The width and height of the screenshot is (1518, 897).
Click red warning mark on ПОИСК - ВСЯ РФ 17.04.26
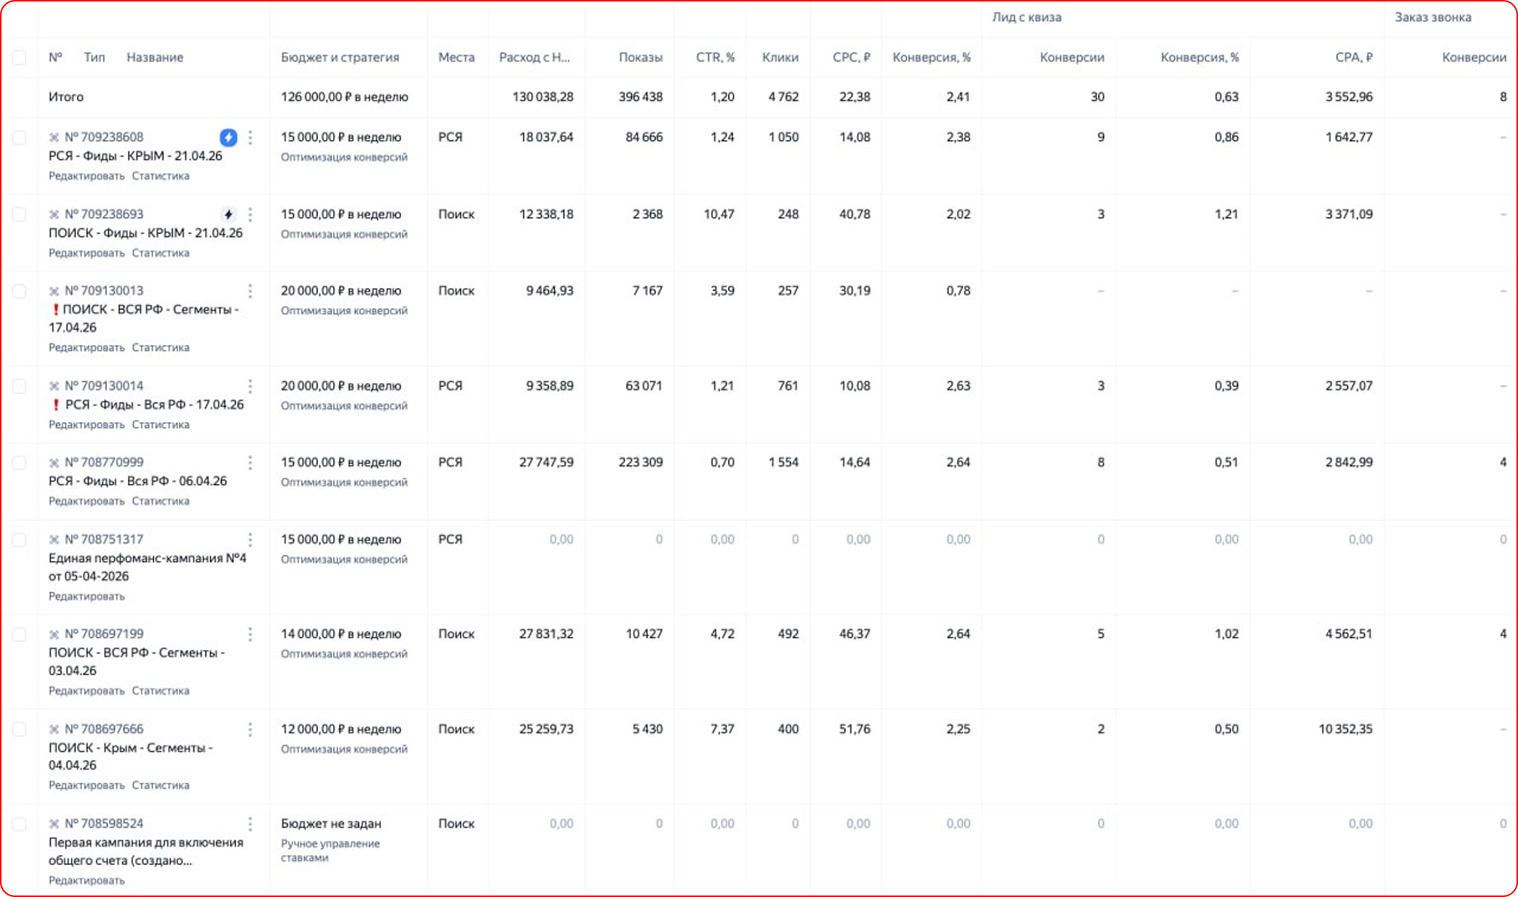coord(56,310)
